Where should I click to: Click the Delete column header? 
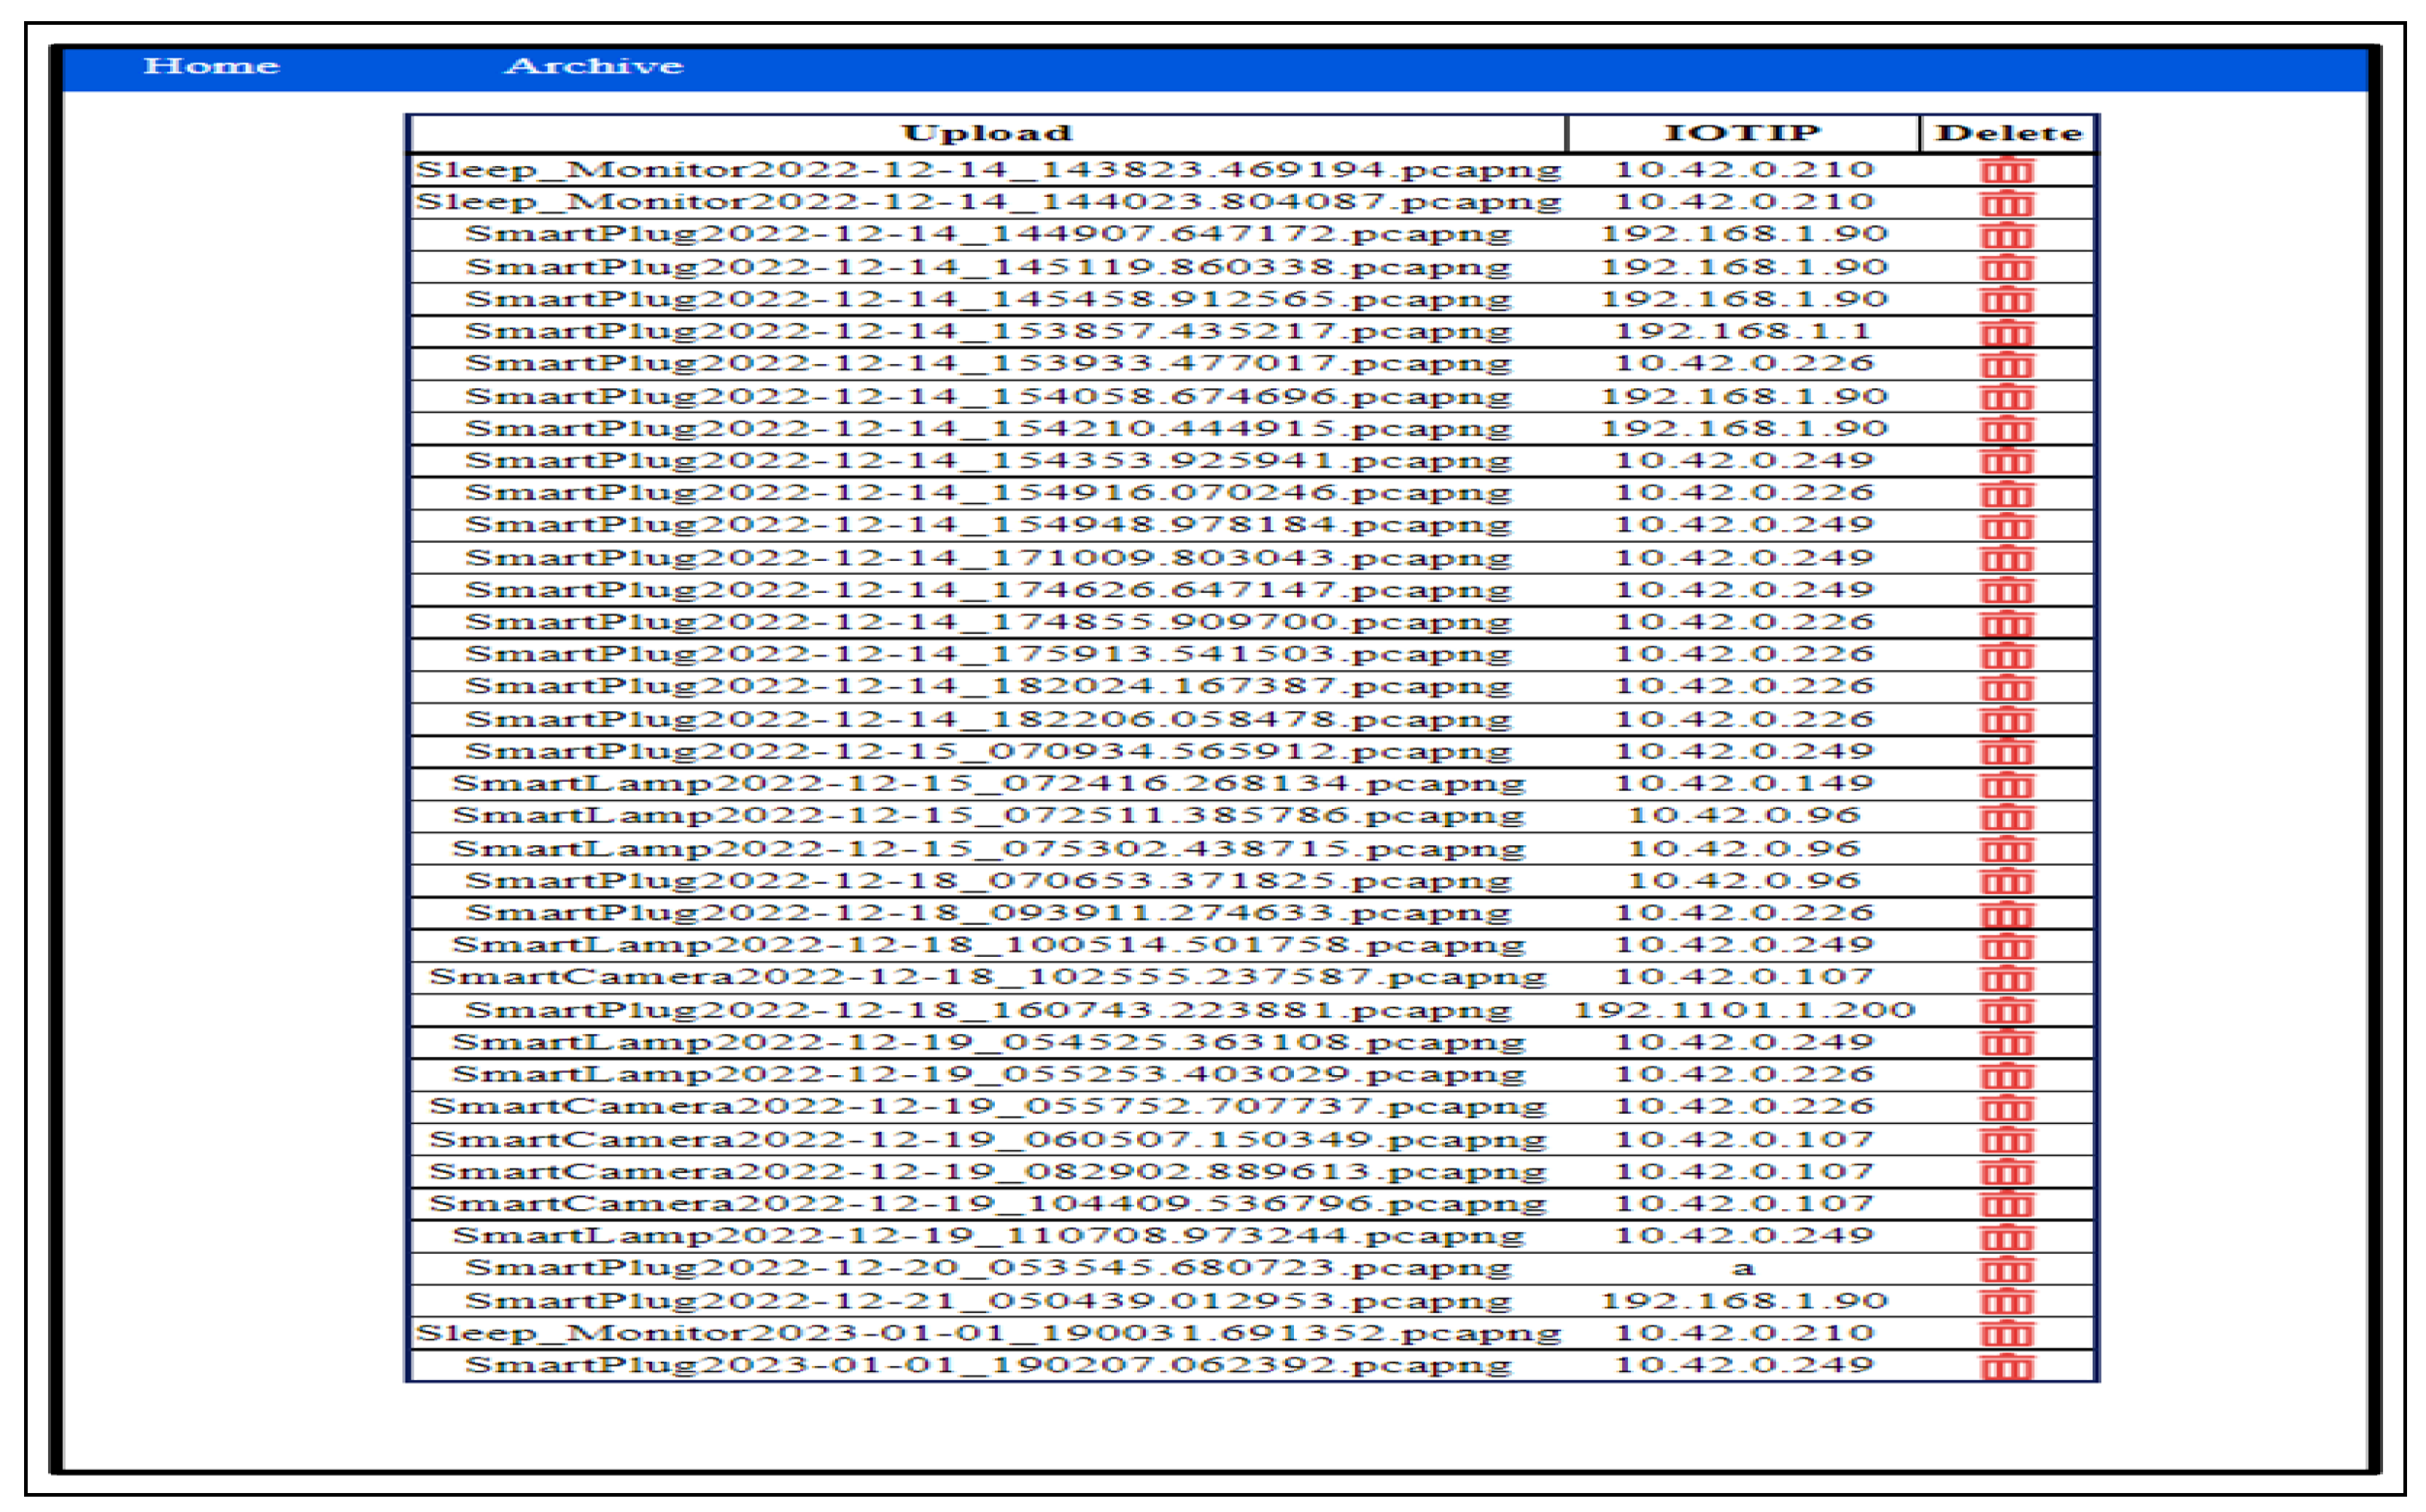tap(2008, 133)
